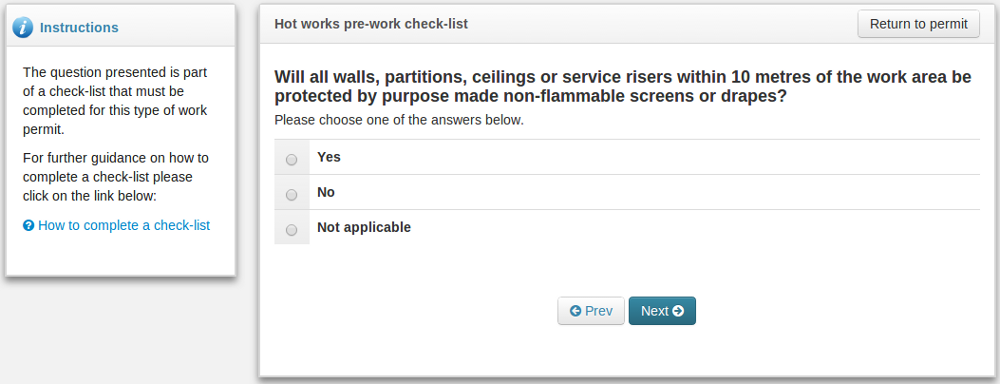Screen dimensions: 1000x384
Task: Go back with the Prev button
Action: click(x=591, y=311)
